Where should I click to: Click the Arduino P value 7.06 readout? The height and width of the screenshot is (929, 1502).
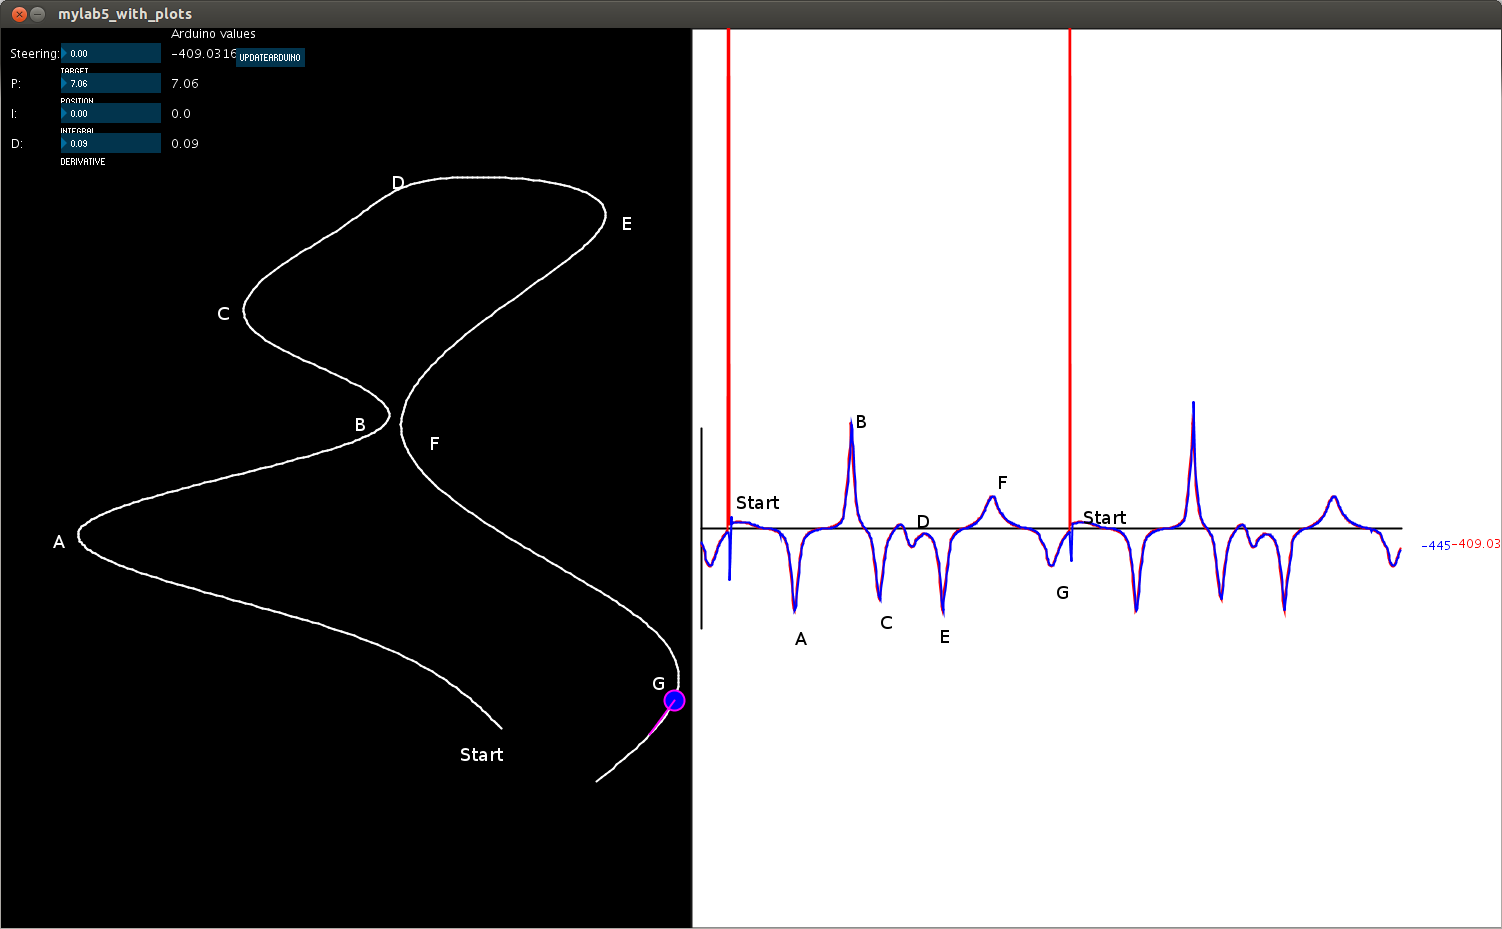185,84
